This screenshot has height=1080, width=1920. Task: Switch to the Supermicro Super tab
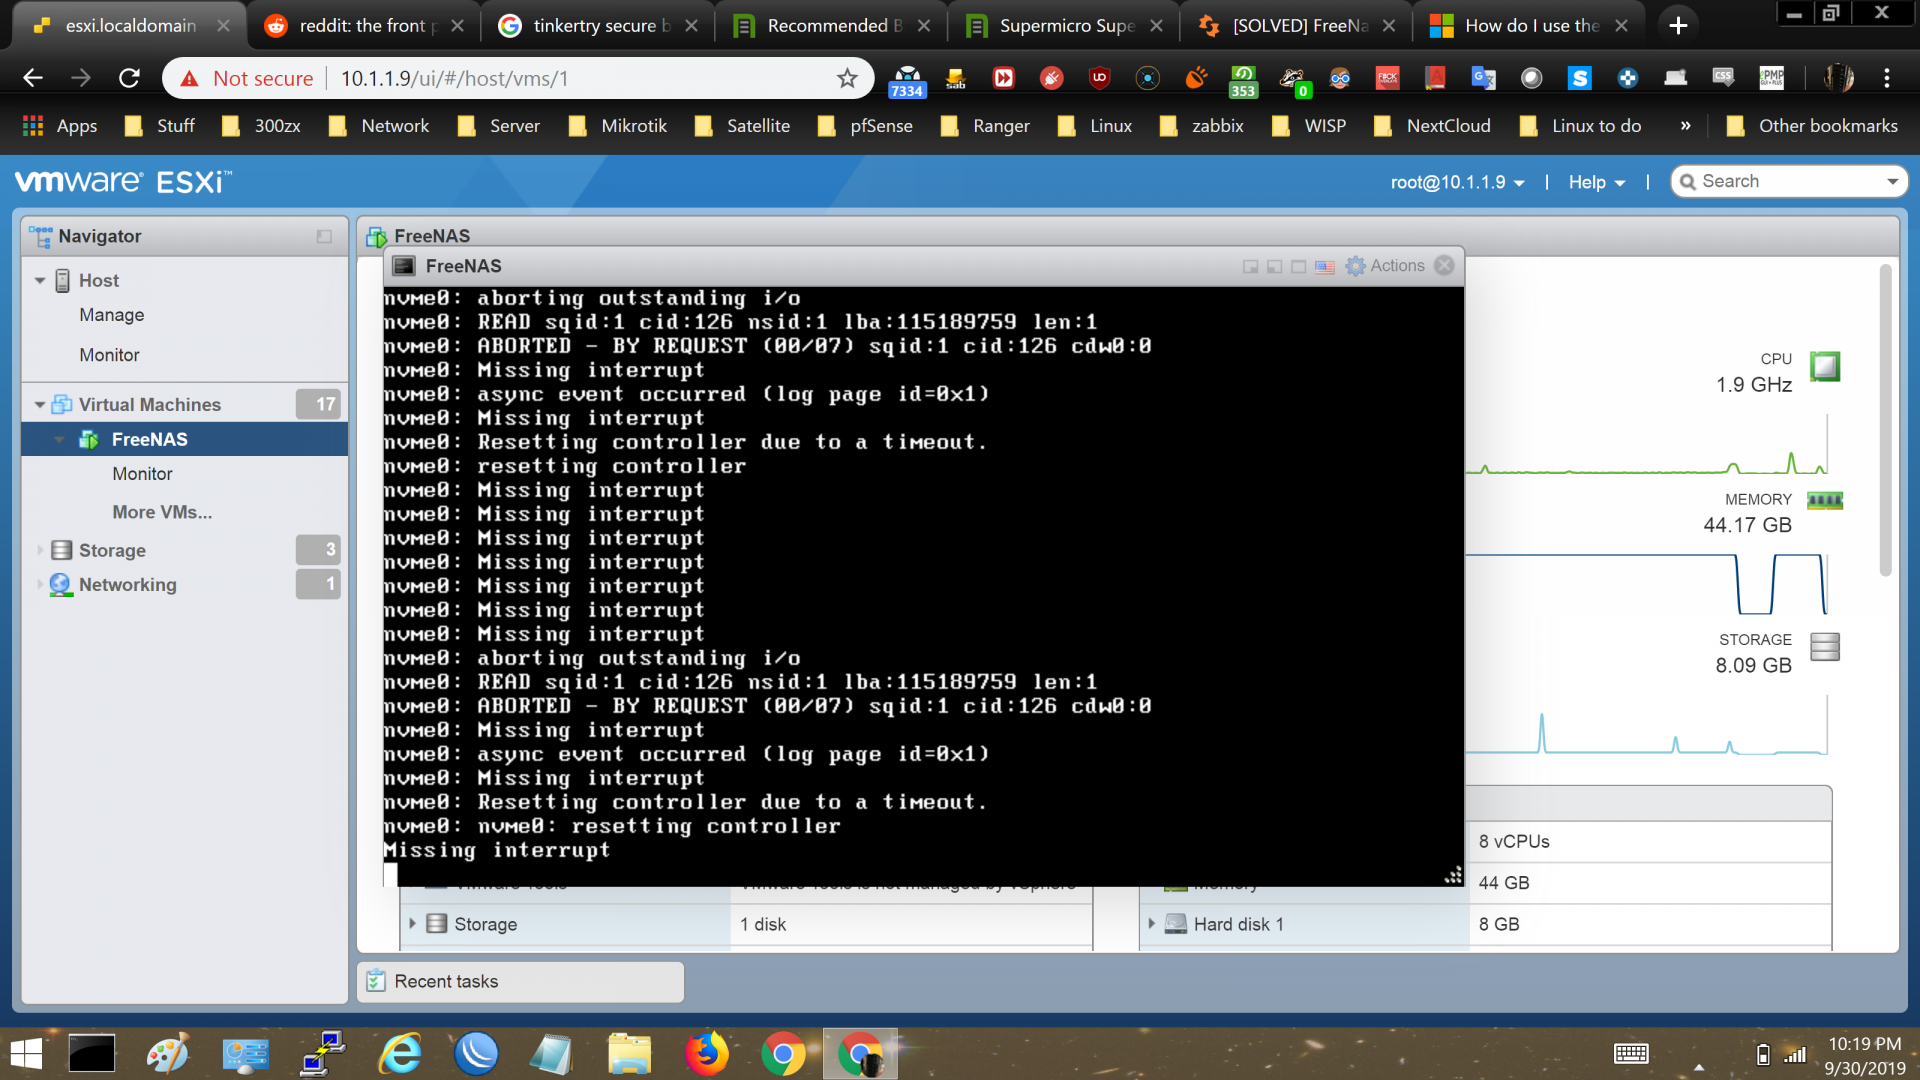1065,26
